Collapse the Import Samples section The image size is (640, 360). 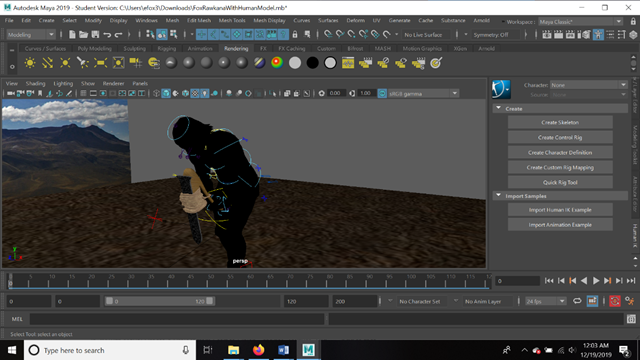(498, 196)
